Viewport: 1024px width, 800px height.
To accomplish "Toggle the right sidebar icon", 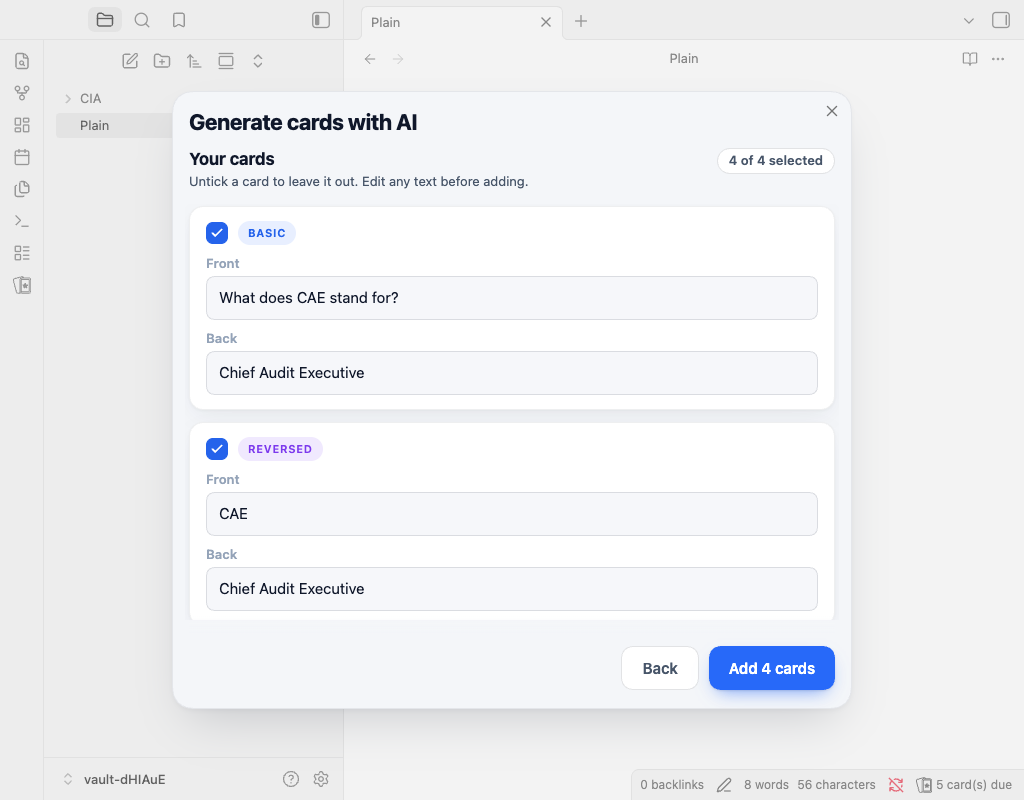I will click(x=1000, y=20).
